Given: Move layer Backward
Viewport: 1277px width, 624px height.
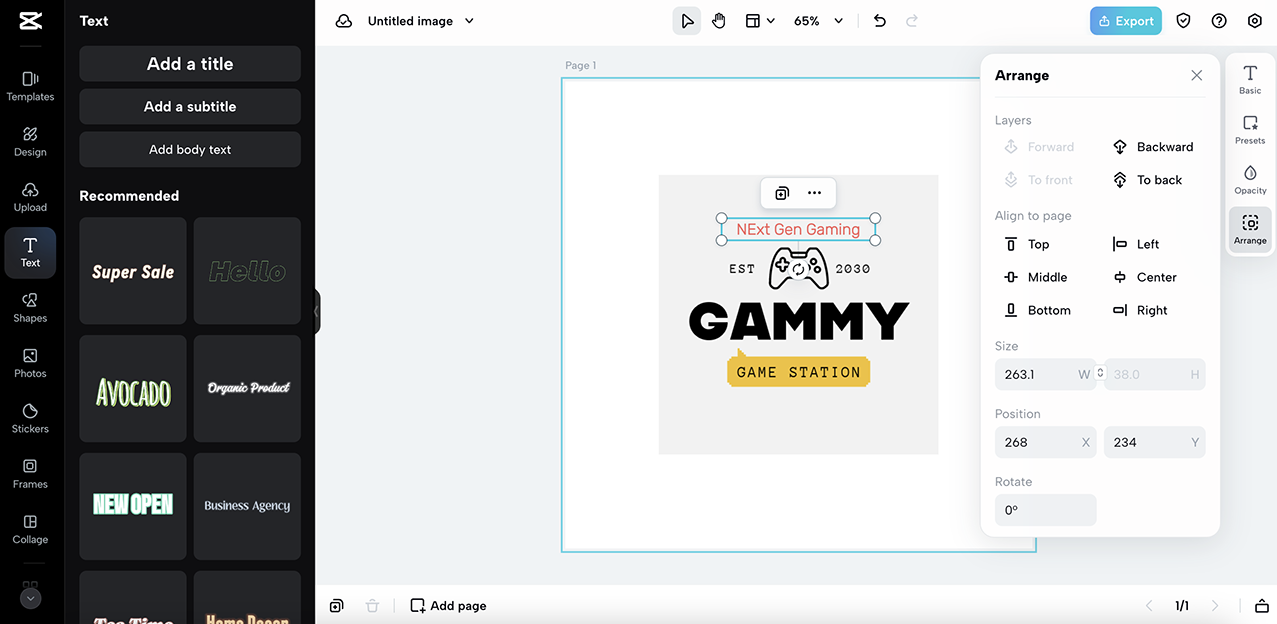Looking at the screenshot, I should click(x=1154, y=147).
